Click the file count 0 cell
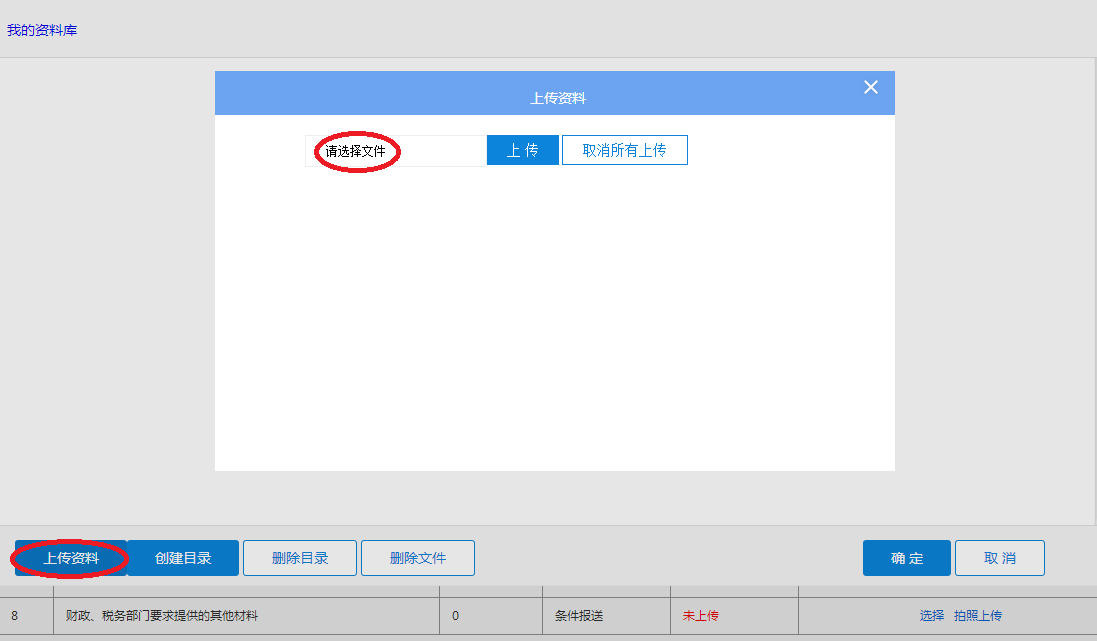The width and height of the screenshot is (1097, 641). [456, 616]
